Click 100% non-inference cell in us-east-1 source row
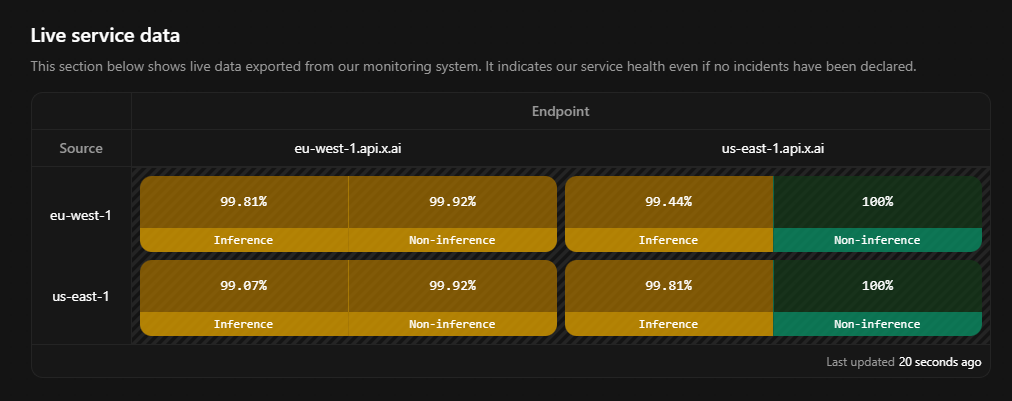This screenshot has height=401, width=1012. (x=877, y=285)
